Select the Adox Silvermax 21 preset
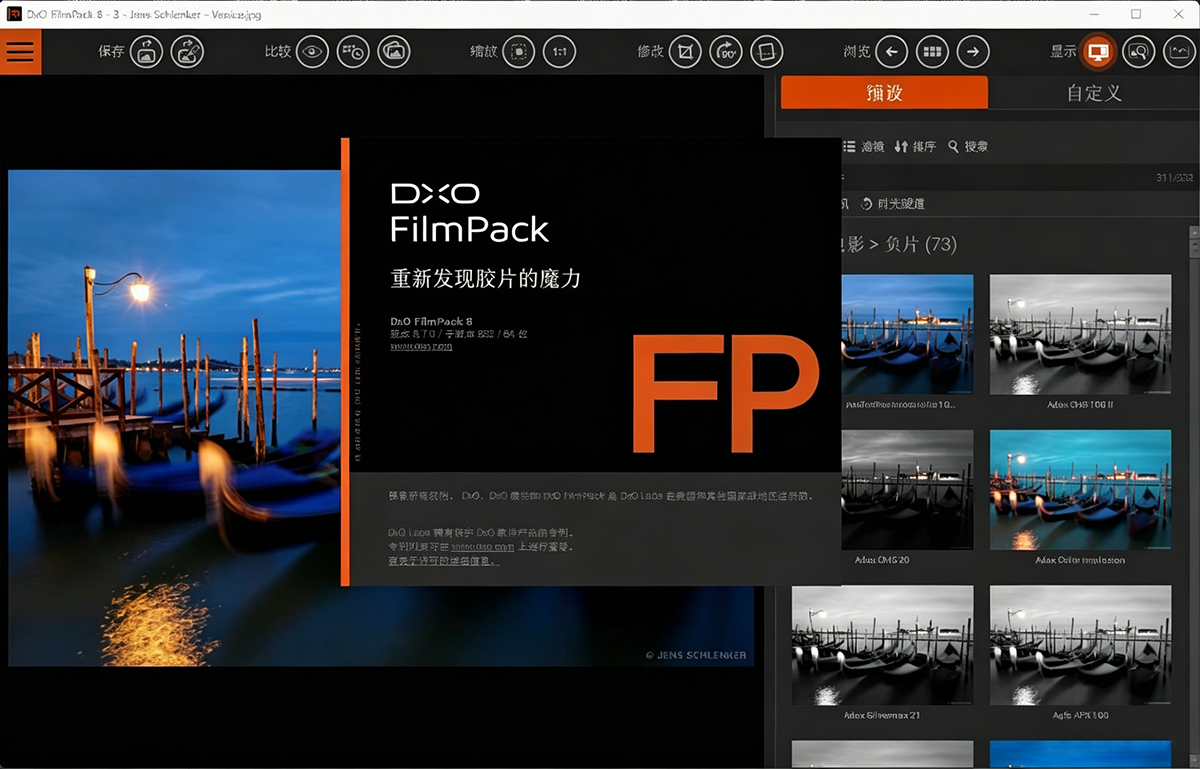This screenshot has height=769, width=1200. point(882,645)
